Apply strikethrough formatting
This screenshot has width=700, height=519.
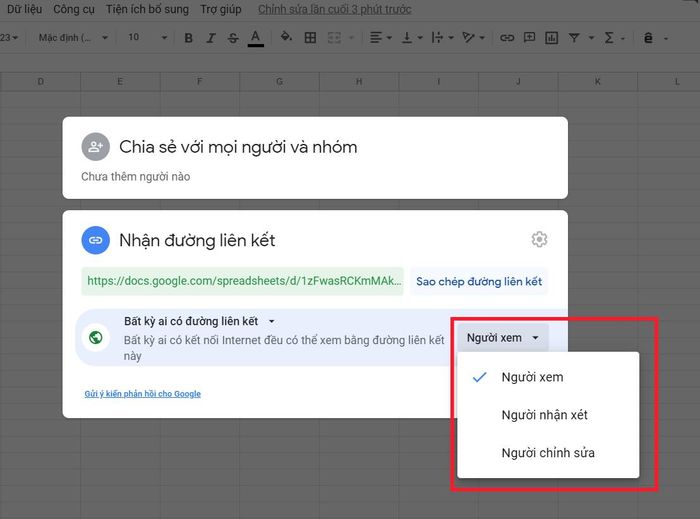pos(233,38)
